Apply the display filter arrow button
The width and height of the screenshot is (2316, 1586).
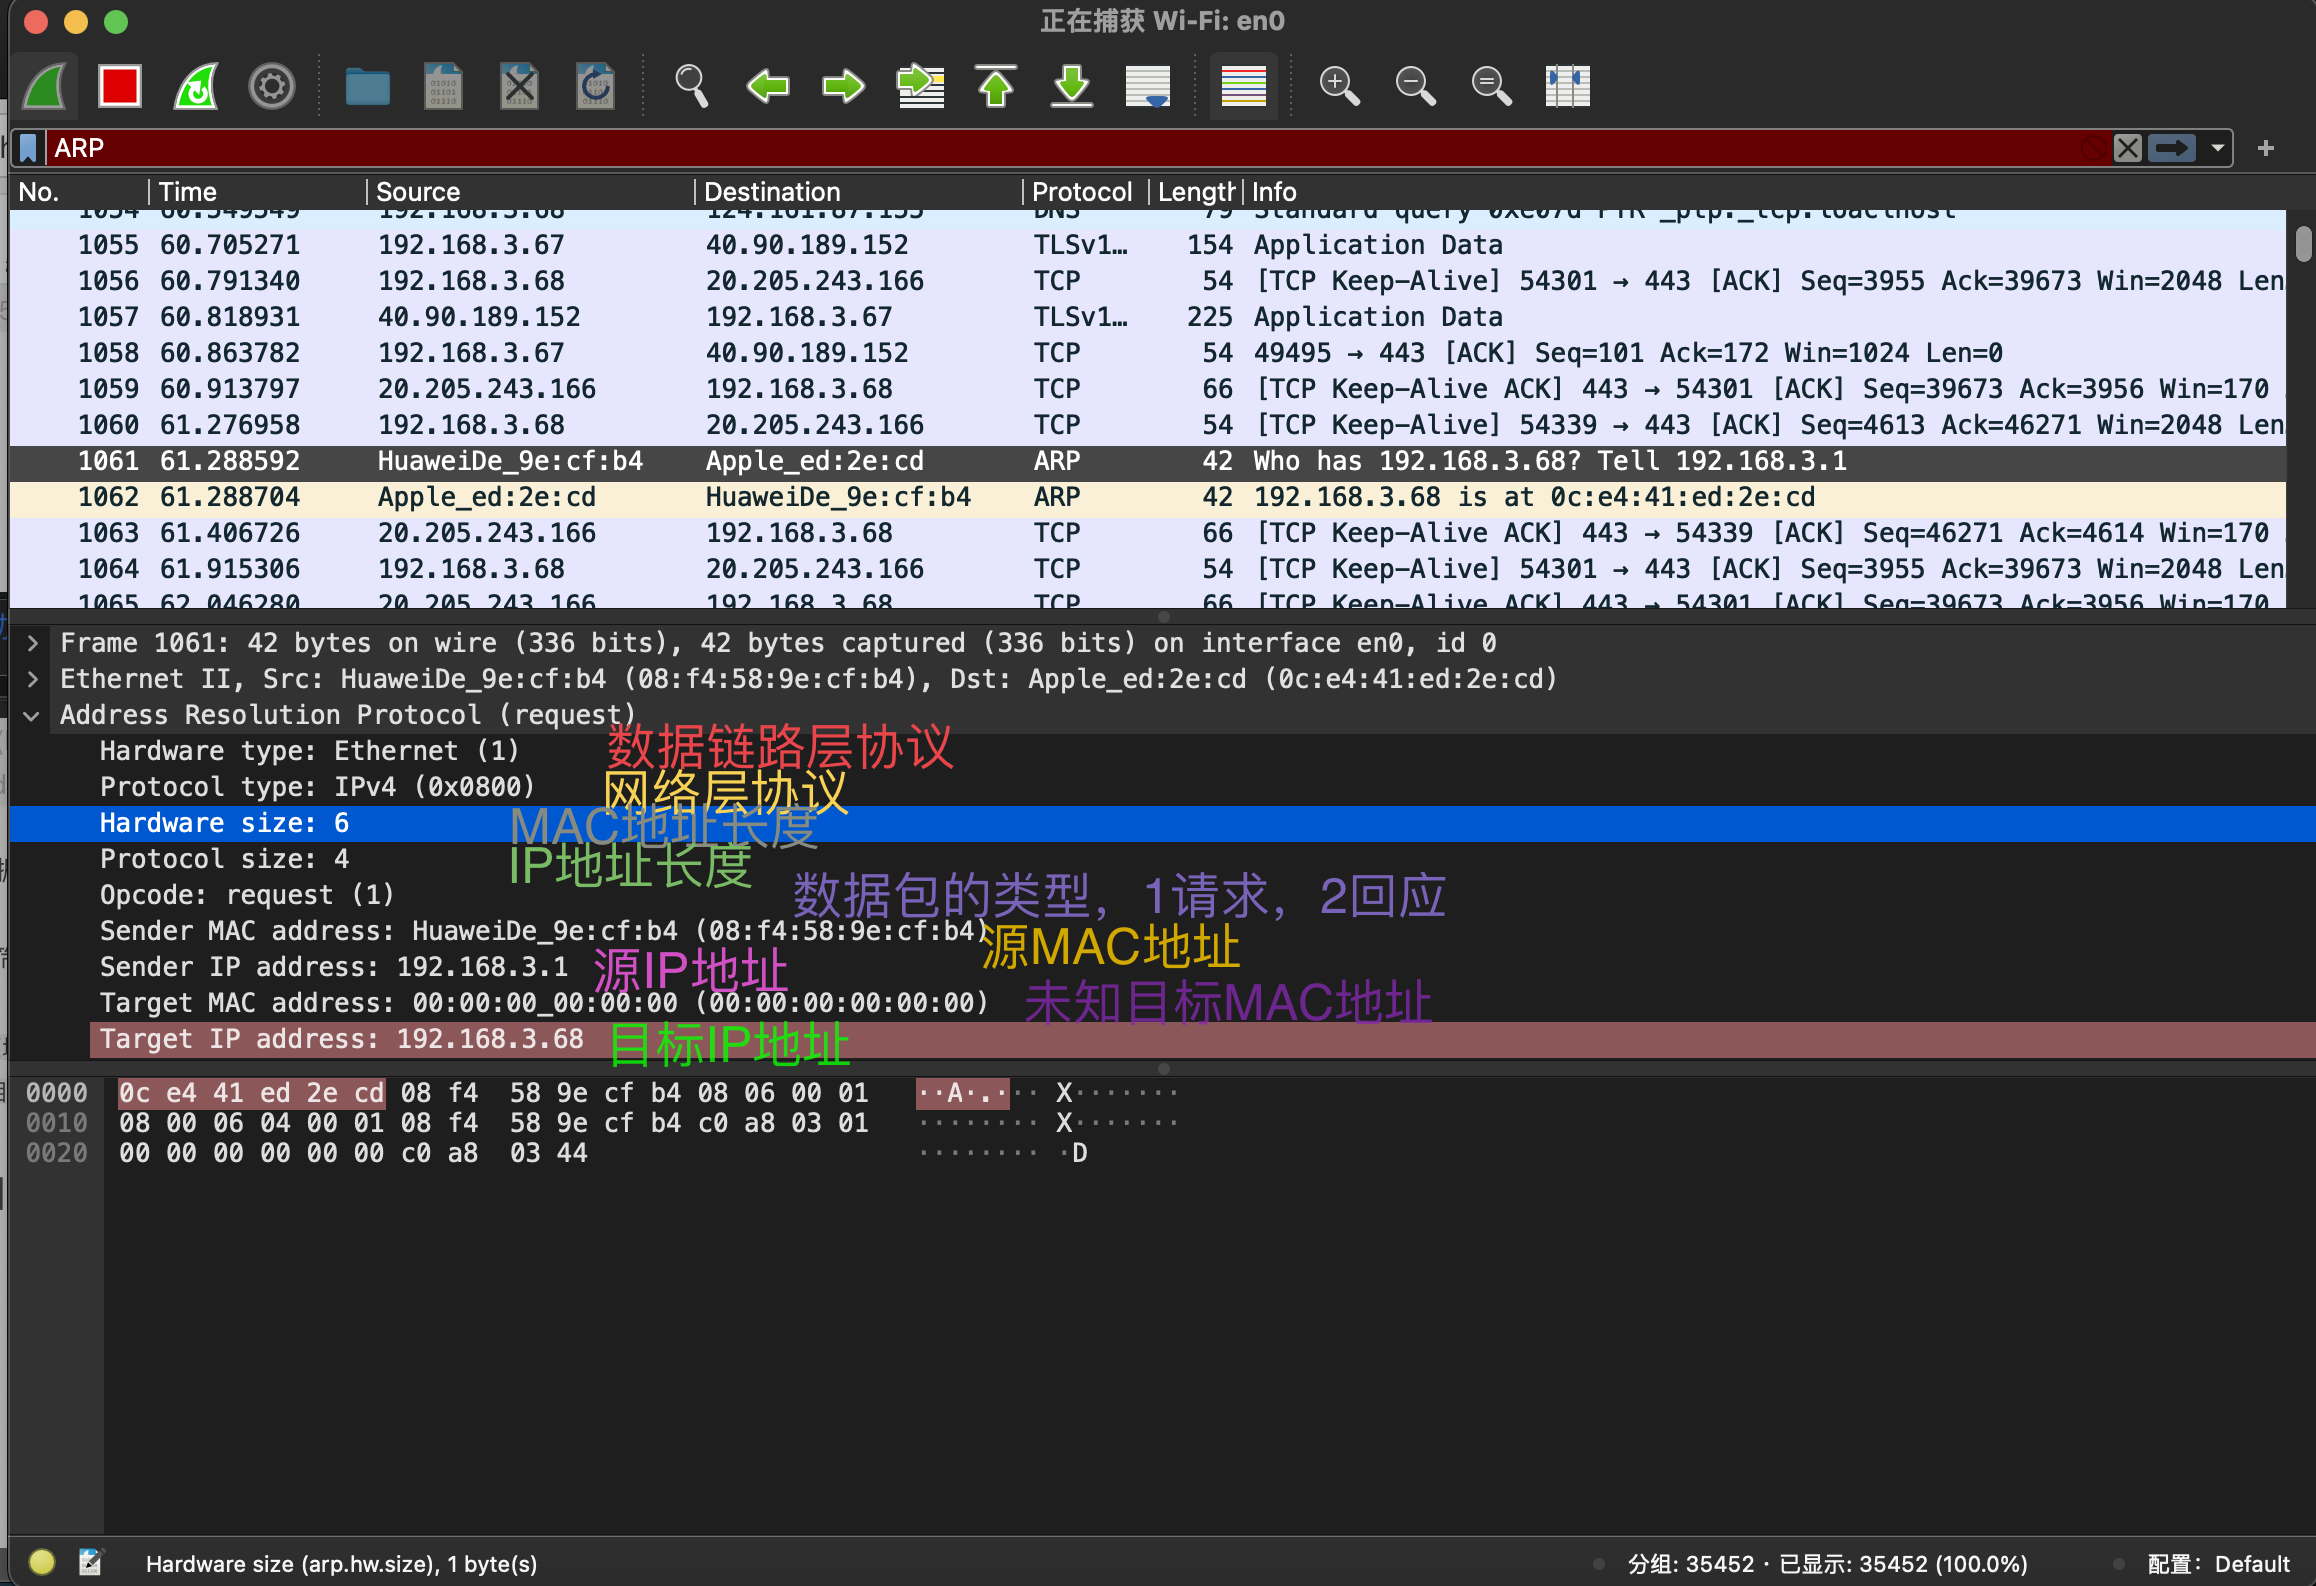tap(2172, 148)
